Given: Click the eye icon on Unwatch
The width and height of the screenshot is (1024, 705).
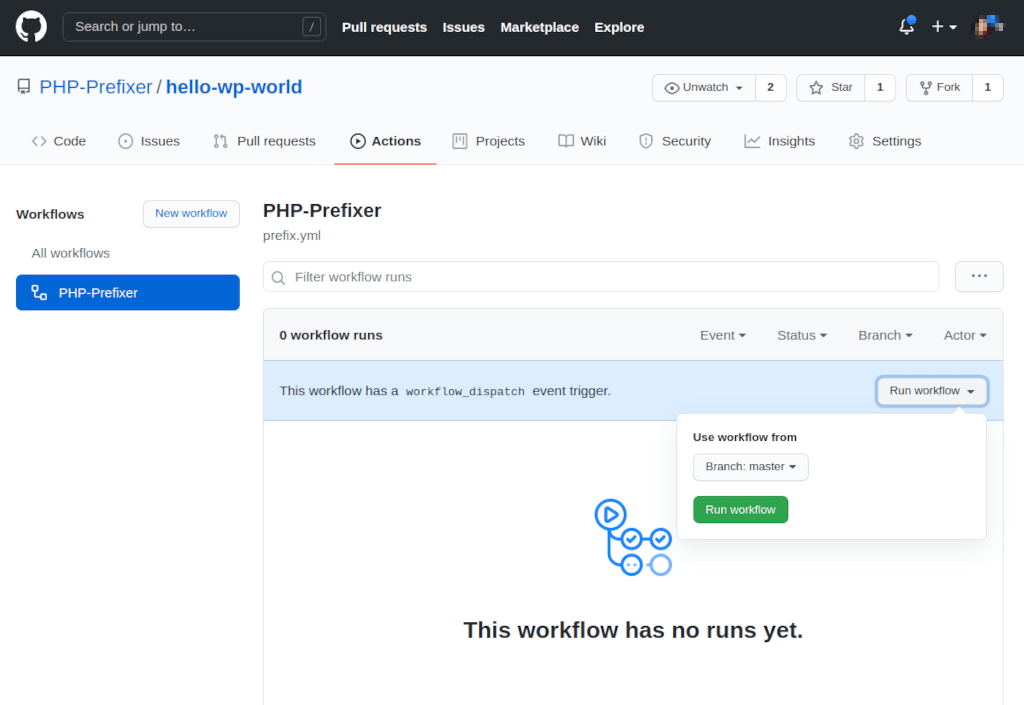Looking at the screenshot, I should pyautogui.click(x=671, y=87).
